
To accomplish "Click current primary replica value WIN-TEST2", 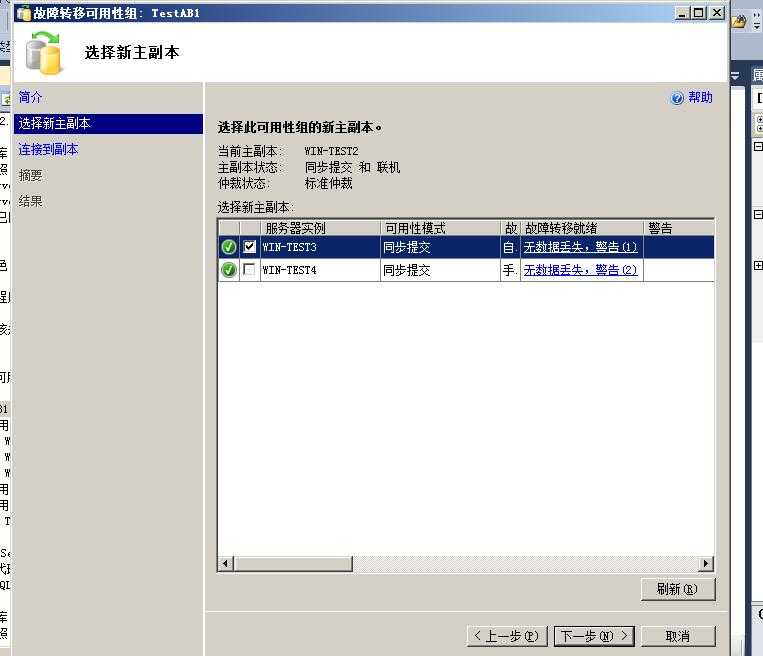I will coord(331,151).
